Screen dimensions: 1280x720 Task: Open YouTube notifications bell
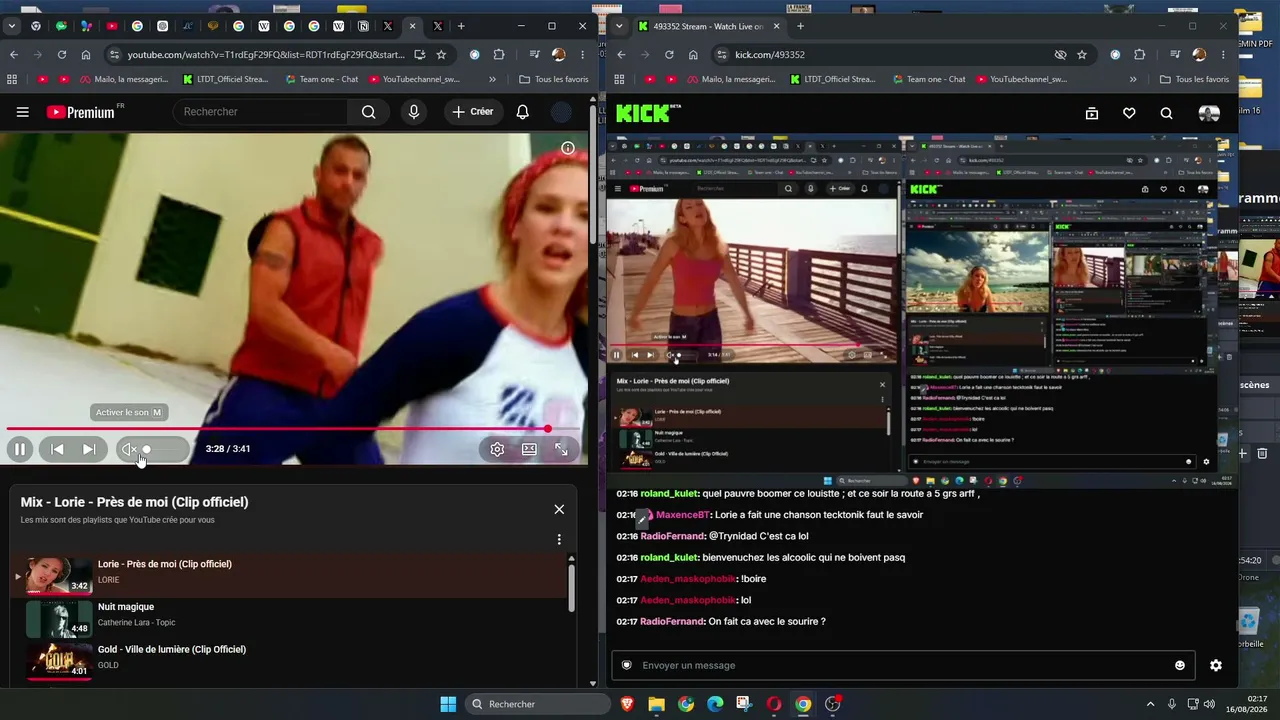coord(522,112)
